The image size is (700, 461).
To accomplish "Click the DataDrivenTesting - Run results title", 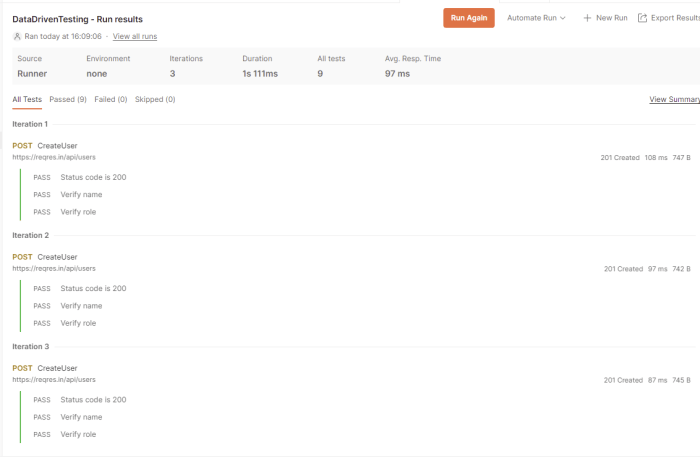I will point(77,19).
